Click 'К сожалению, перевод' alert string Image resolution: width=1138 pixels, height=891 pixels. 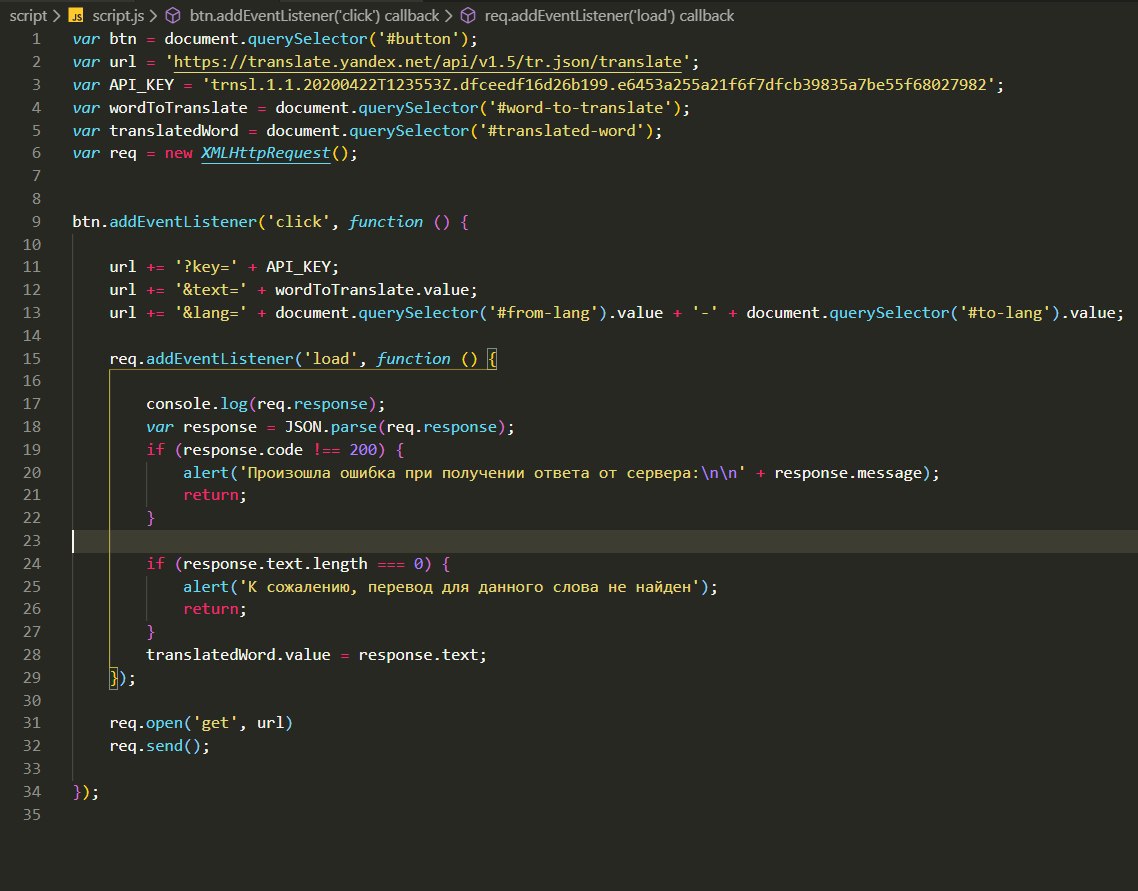(469, 586)
